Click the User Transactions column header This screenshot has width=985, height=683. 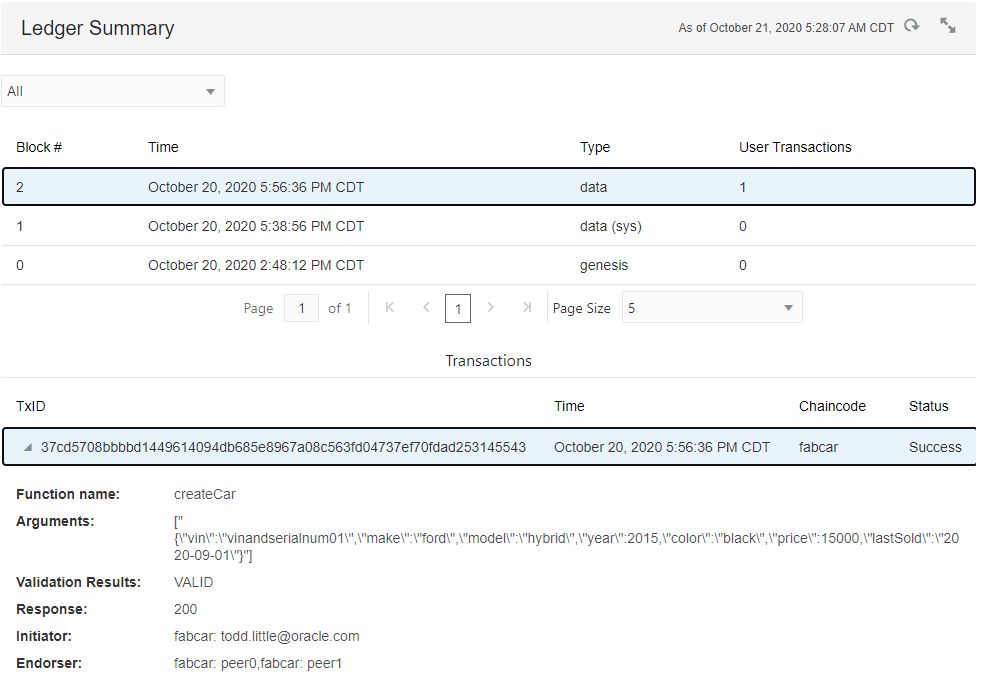coord(793,147)
